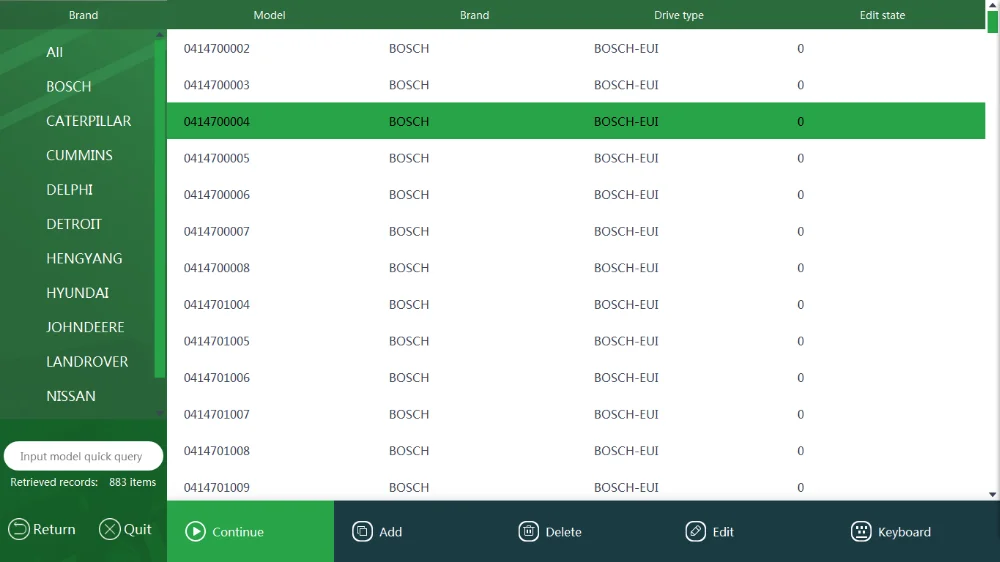This screenshot has height=562, width=1000.
Task: Select the All brand filter
Action: point(54,52)
